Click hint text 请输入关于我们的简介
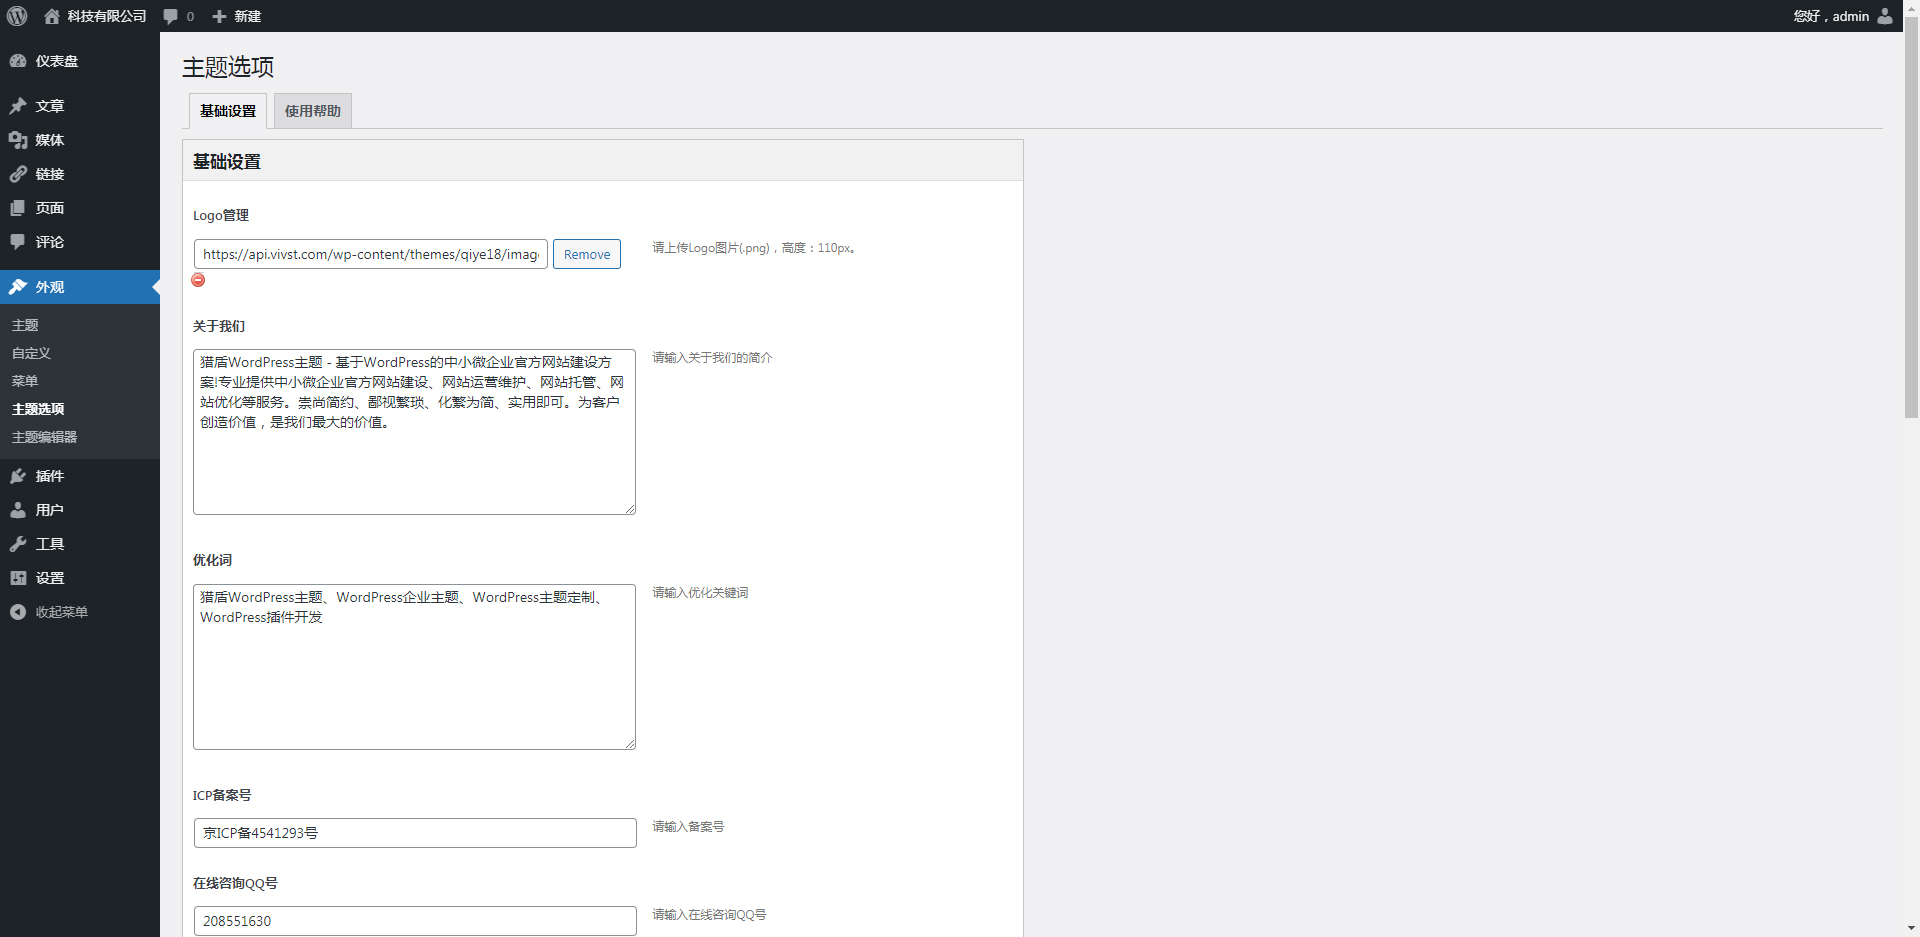The height and width of the screenshot is (937, 1920). 712,357
